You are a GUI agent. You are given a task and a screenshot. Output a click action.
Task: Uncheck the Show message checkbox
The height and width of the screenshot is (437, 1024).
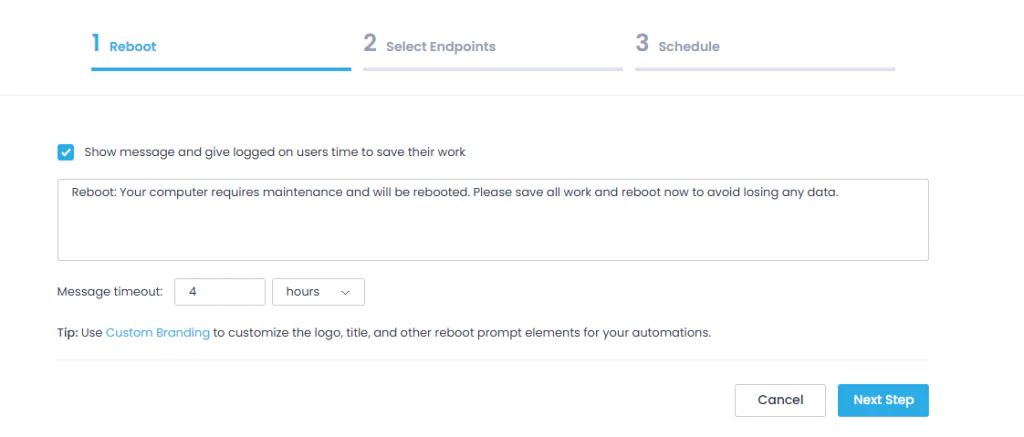pos(65,152)
